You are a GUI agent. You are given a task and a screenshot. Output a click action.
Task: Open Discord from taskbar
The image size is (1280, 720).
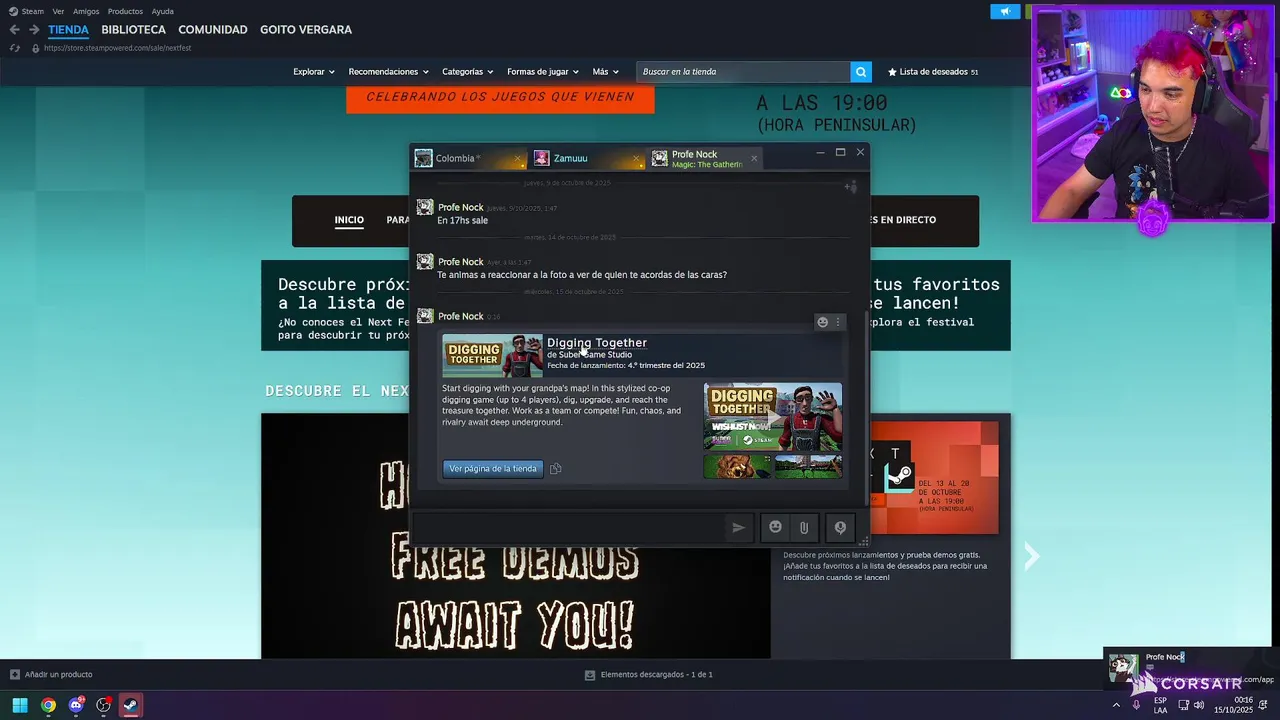click(76, 706)
